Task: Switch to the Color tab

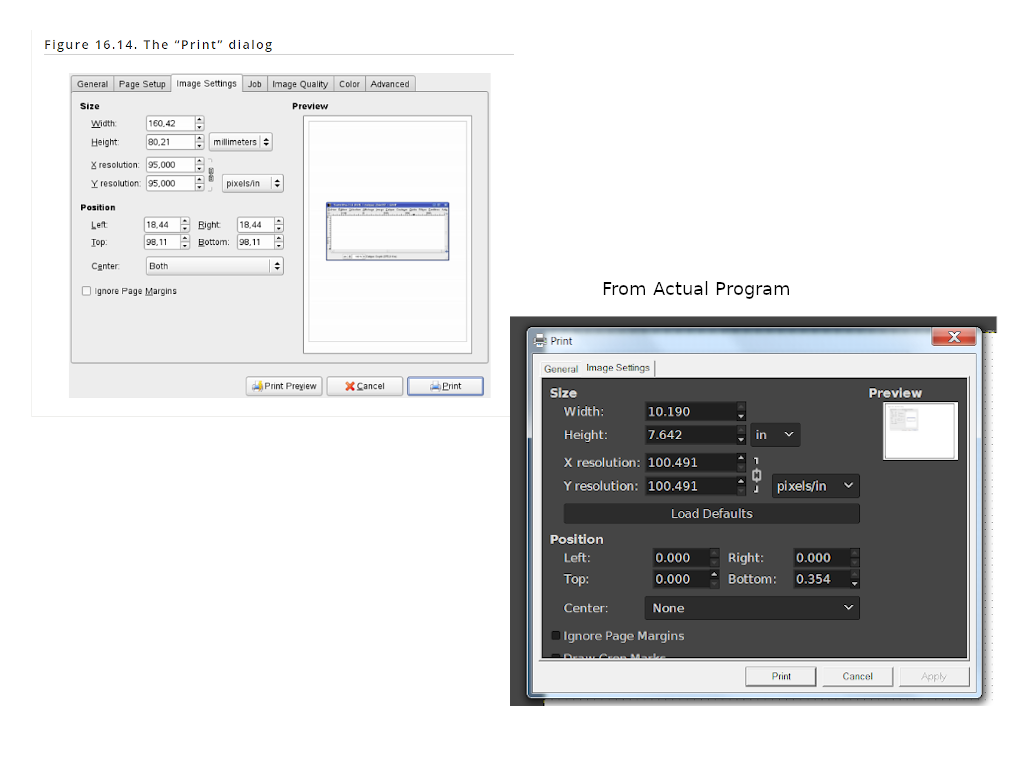Action: [349, 84]
